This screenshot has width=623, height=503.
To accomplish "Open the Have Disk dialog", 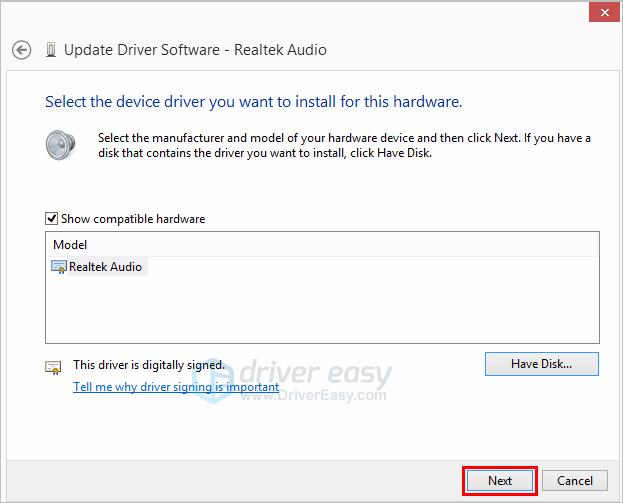I will pos(542,364).
